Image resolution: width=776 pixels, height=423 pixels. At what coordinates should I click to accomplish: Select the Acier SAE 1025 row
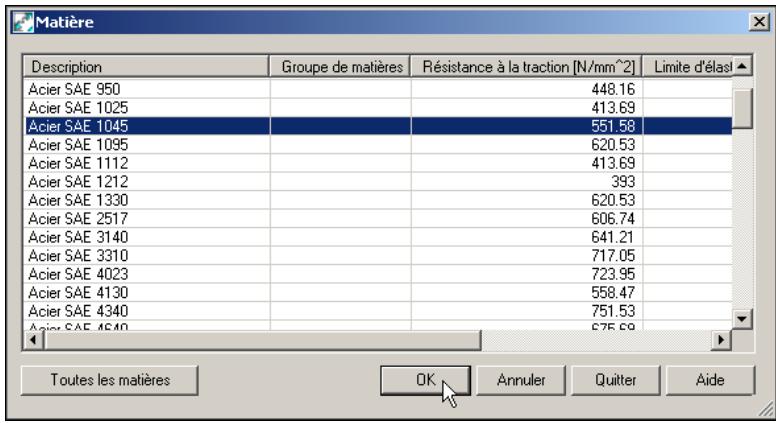[x=378, y=107]
